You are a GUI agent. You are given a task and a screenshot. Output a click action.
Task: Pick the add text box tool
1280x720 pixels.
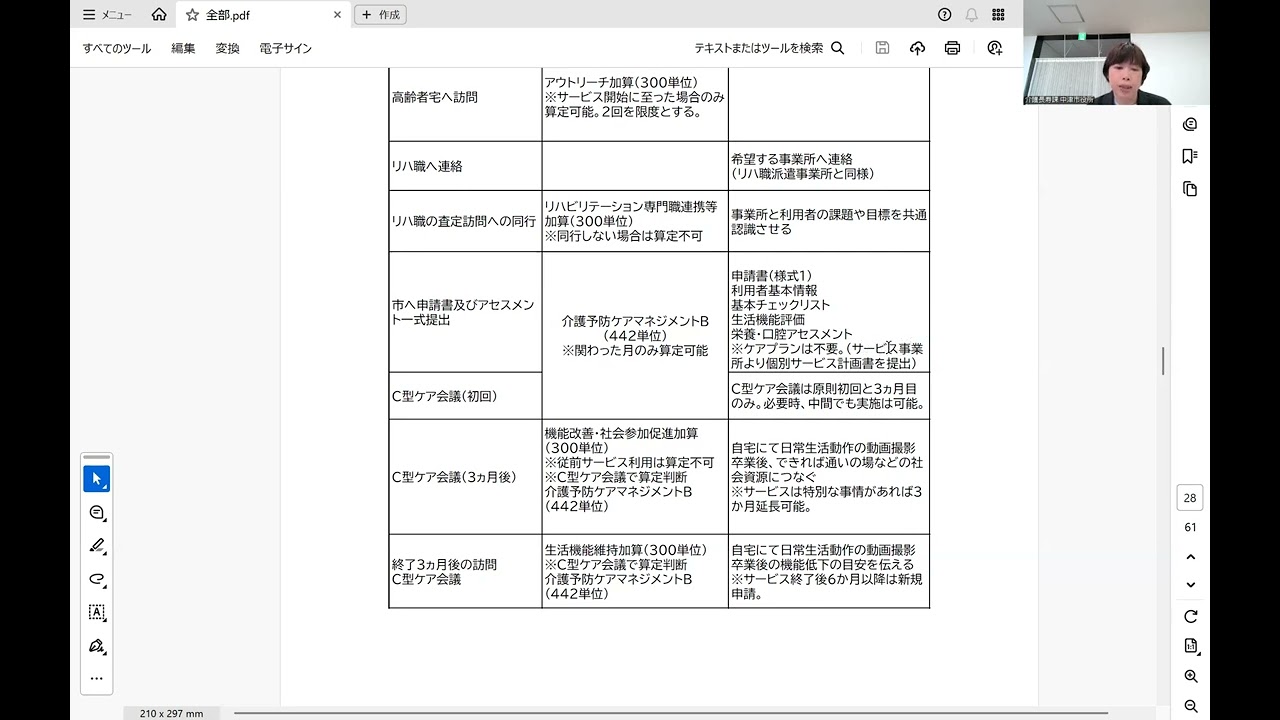pyautogui.click(x=97, y=612)
